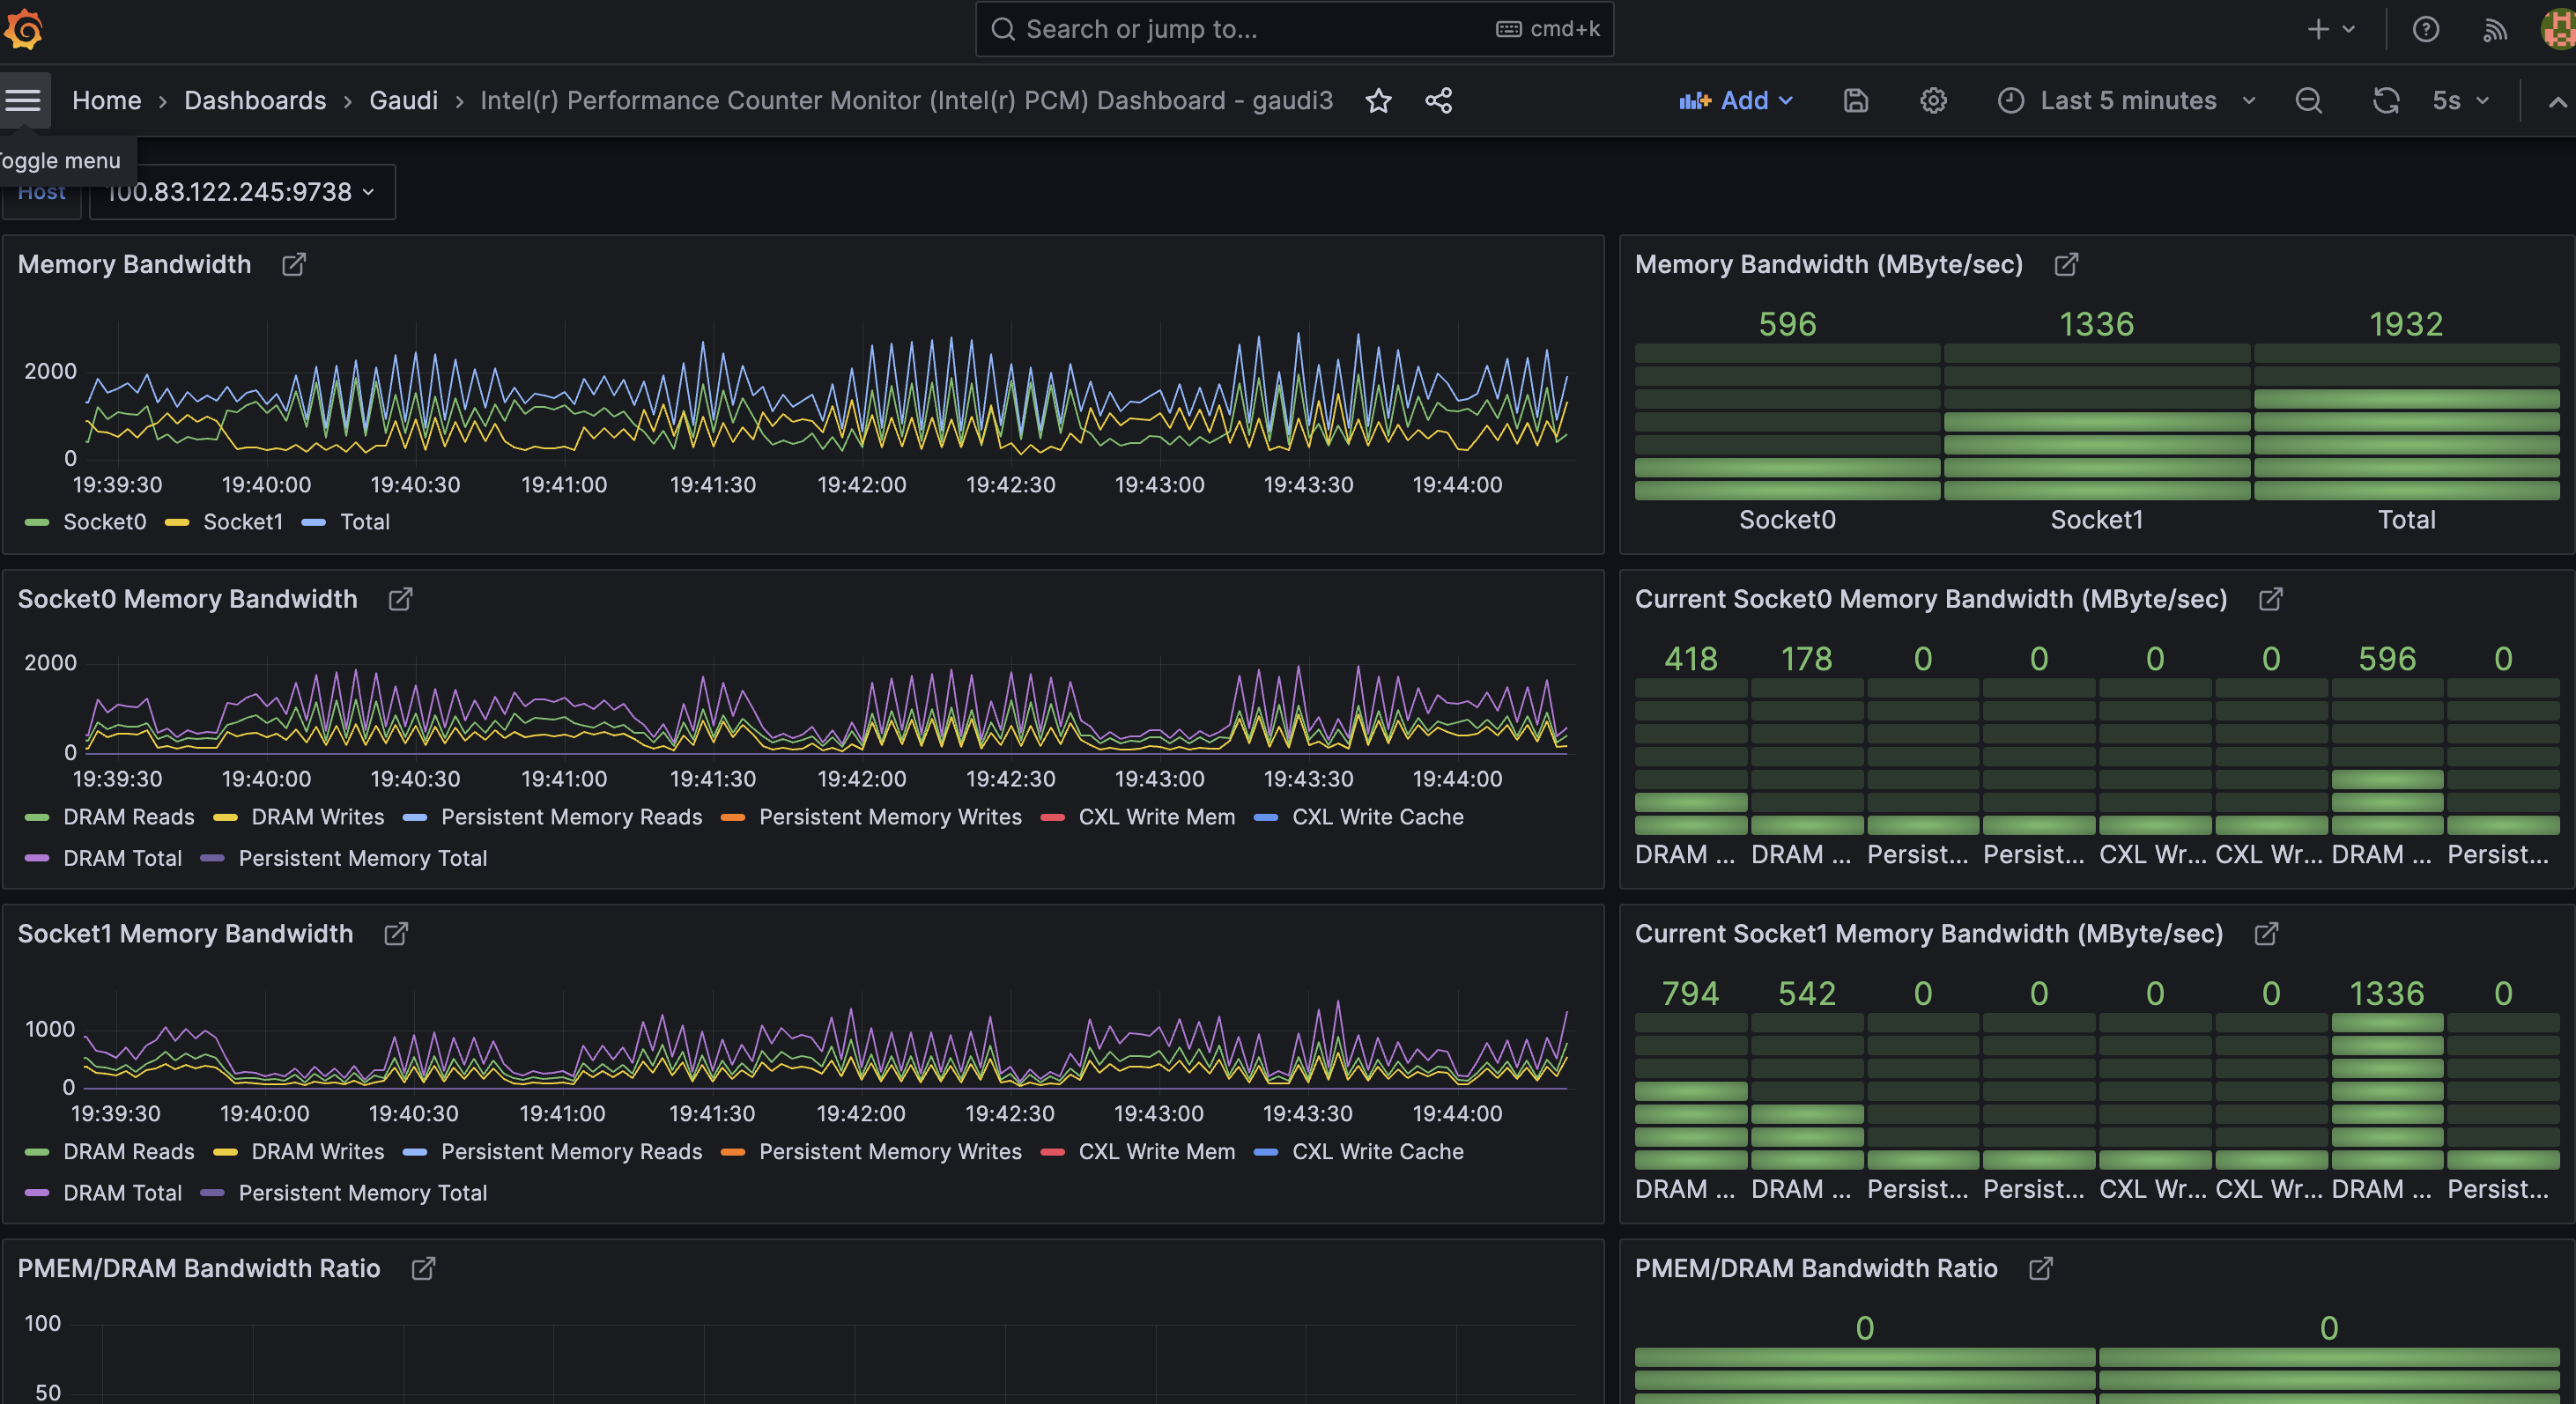Open the plus new-item dropdown
This screenshot has width=2576, height=1404.
click(x=2331, y=29)
